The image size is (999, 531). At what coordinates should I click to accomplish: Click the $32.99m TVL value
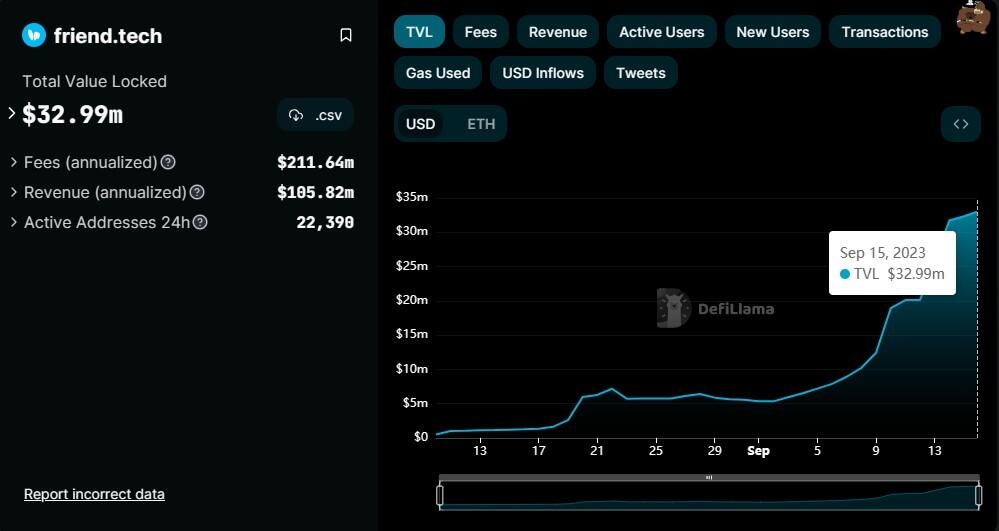pos(73,115)
